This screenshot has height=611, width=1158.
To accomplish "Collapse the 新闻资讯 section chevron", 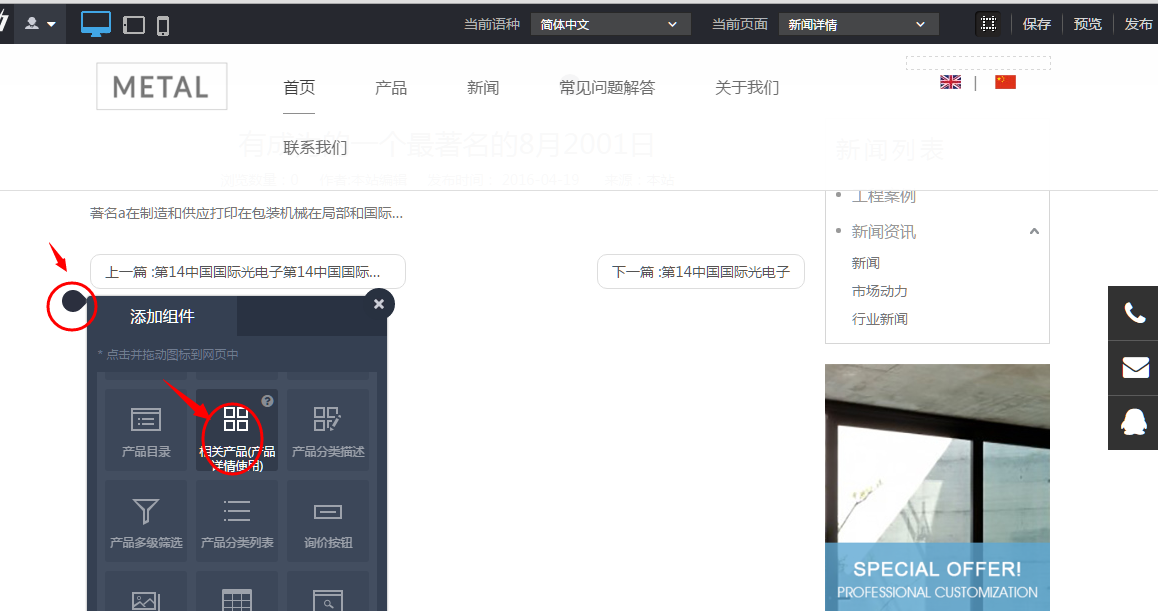I will (1034, 231).
